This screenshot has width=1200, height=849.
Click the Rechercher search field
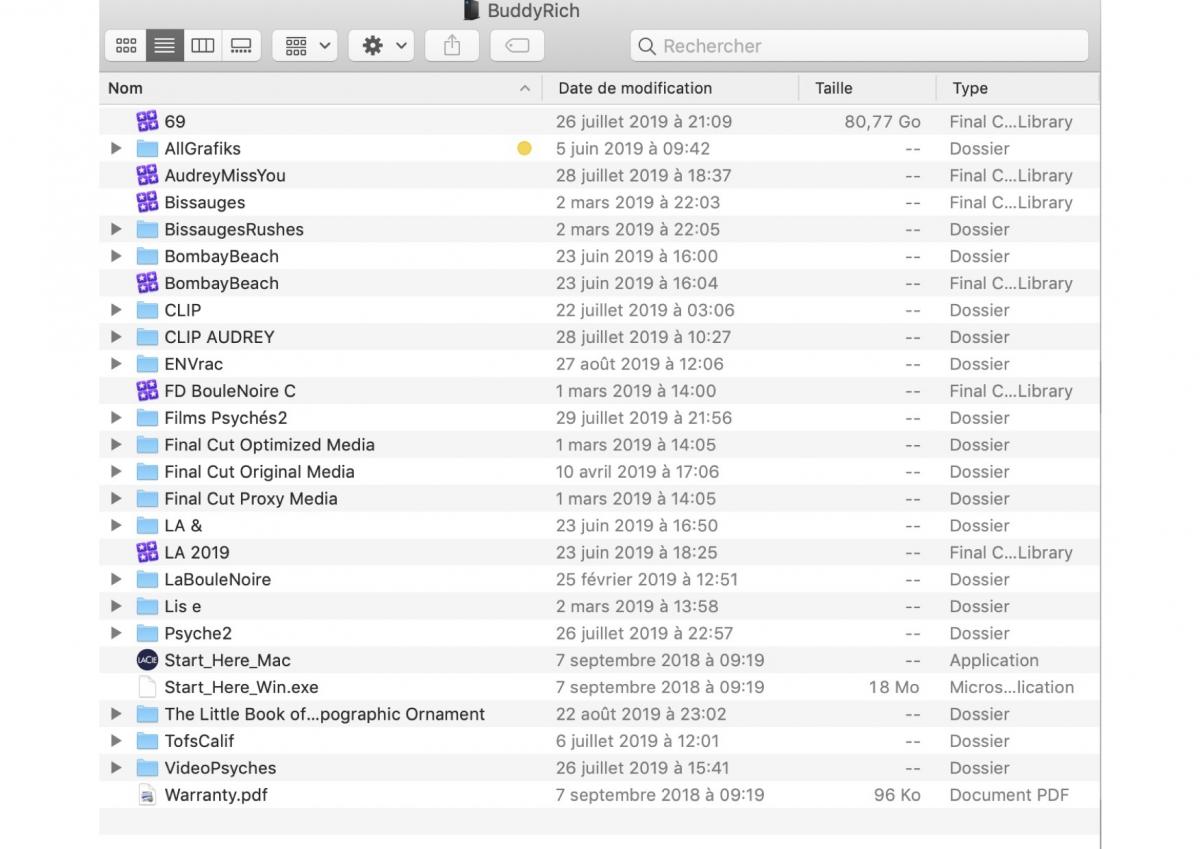click(x=859, y=46)
